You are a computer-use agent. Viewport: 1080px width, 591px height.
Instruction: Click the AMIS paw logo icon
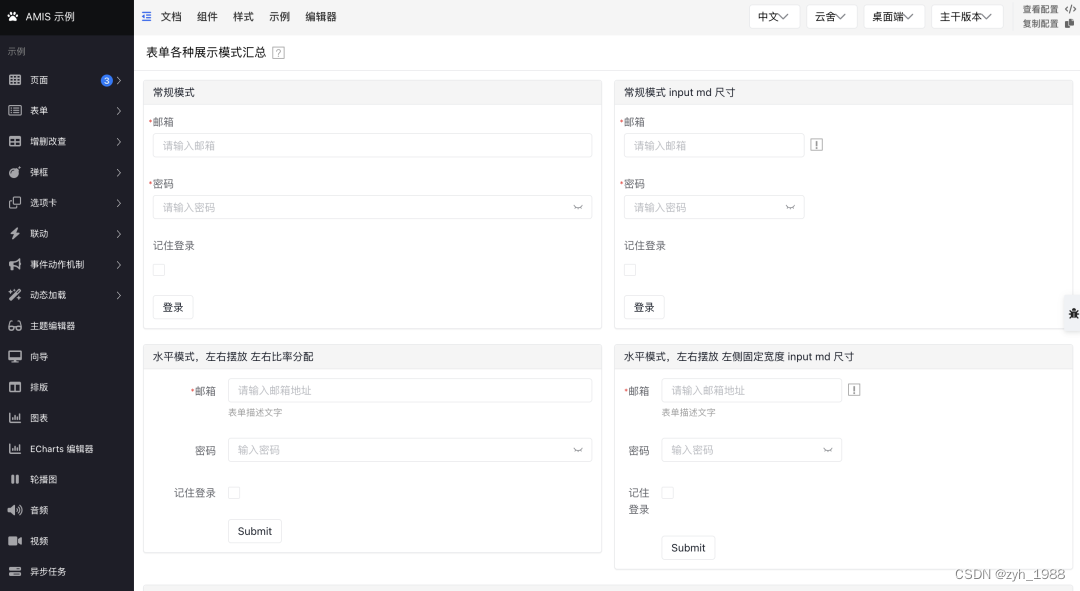(12, 17)
